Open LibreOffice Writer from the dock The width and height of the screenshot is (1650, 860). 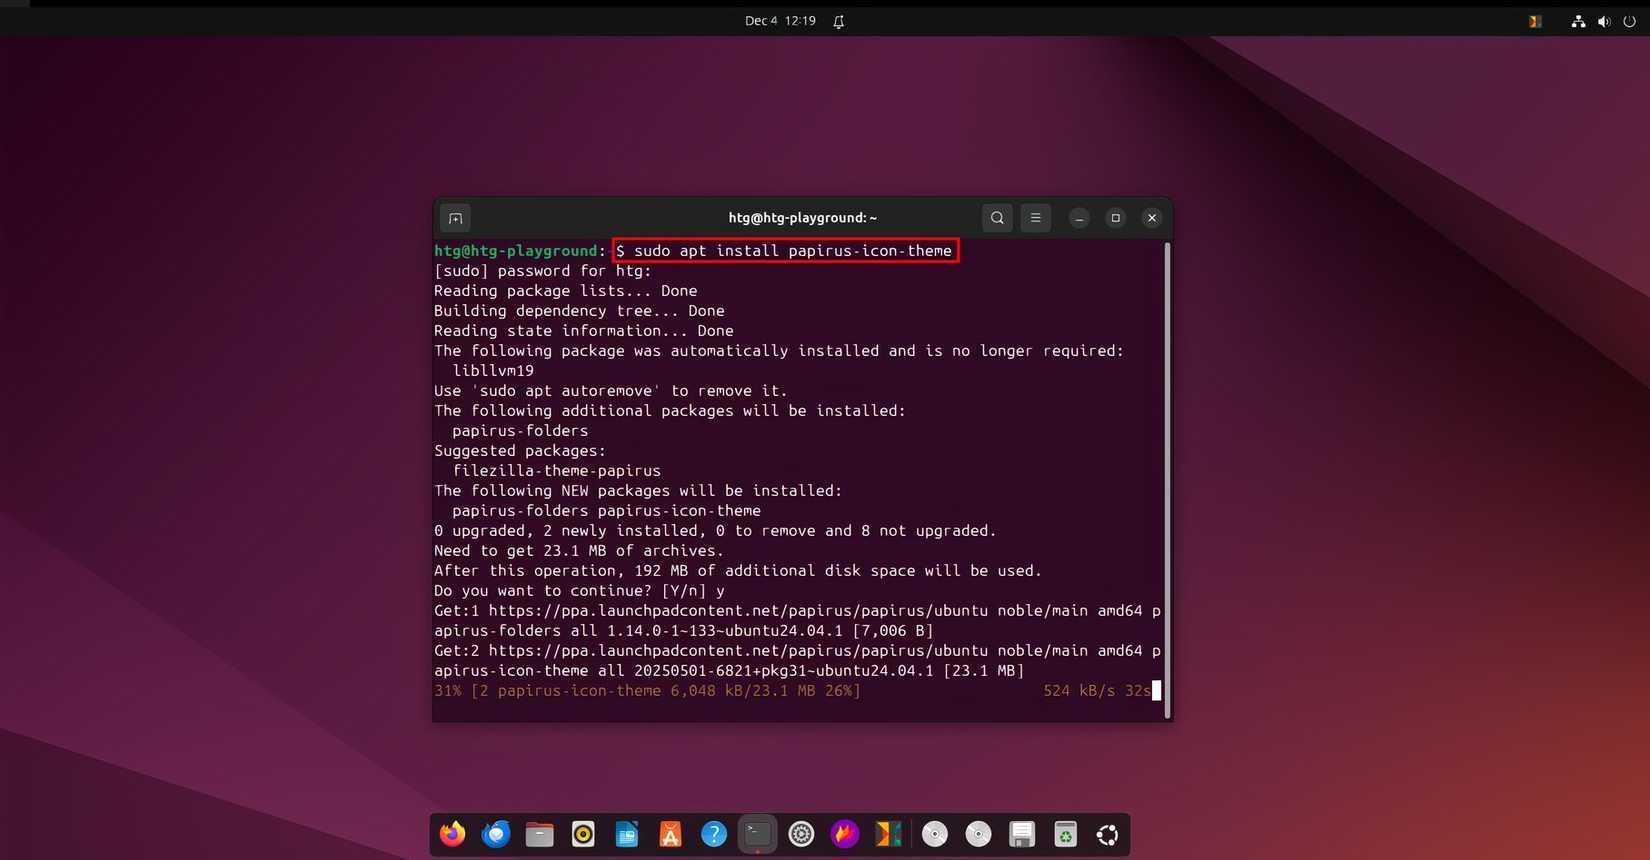pyautogui.click(x=627, y=834)
